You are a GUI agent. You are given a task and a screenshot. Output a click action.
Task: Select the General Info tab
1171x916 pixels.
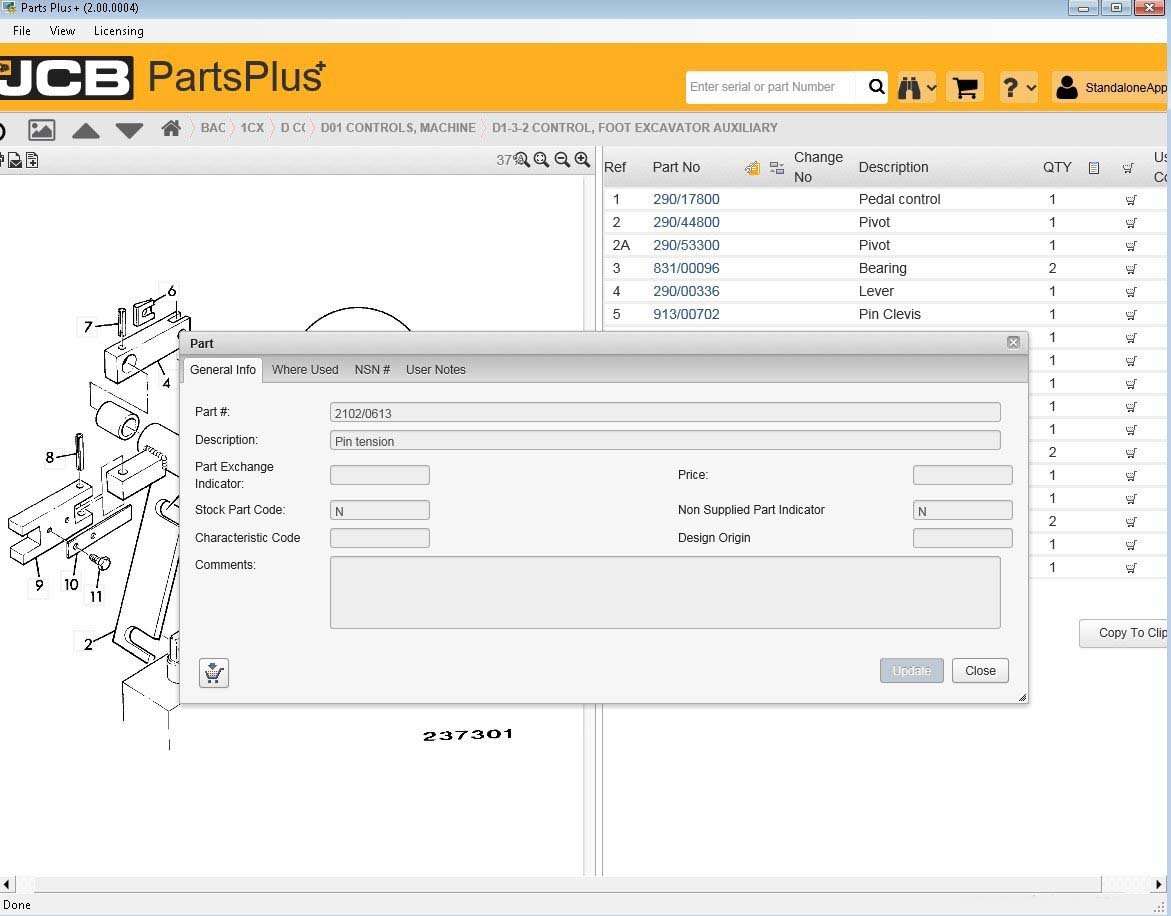223,370
